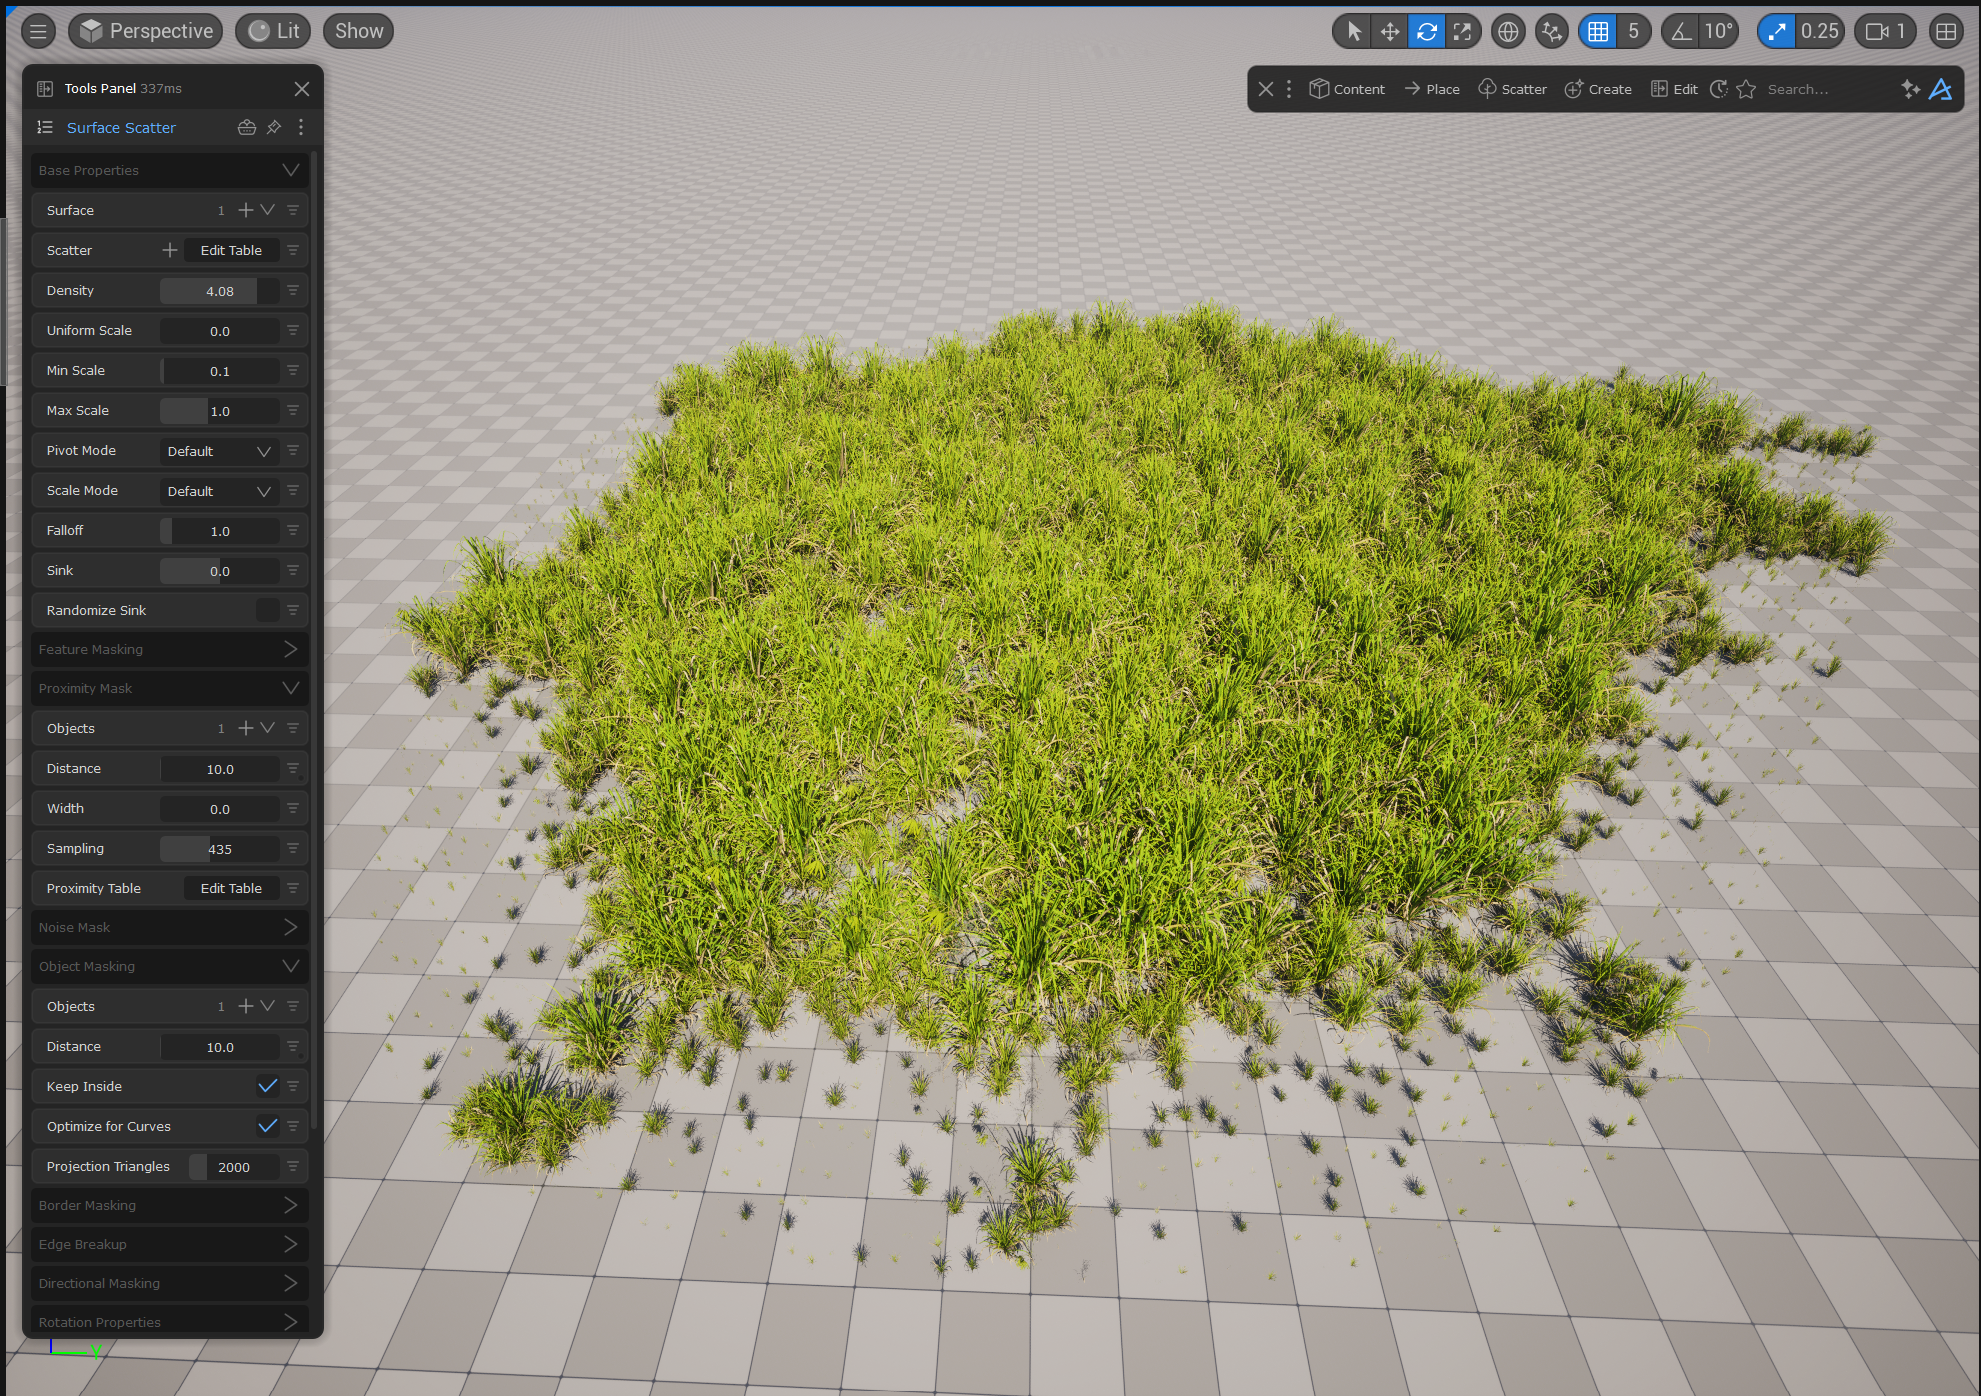Viewport: 1981px width, 1396px height.
Task: Open grid snap value 5 dropdown
Action: click(x=1633, y=31)
